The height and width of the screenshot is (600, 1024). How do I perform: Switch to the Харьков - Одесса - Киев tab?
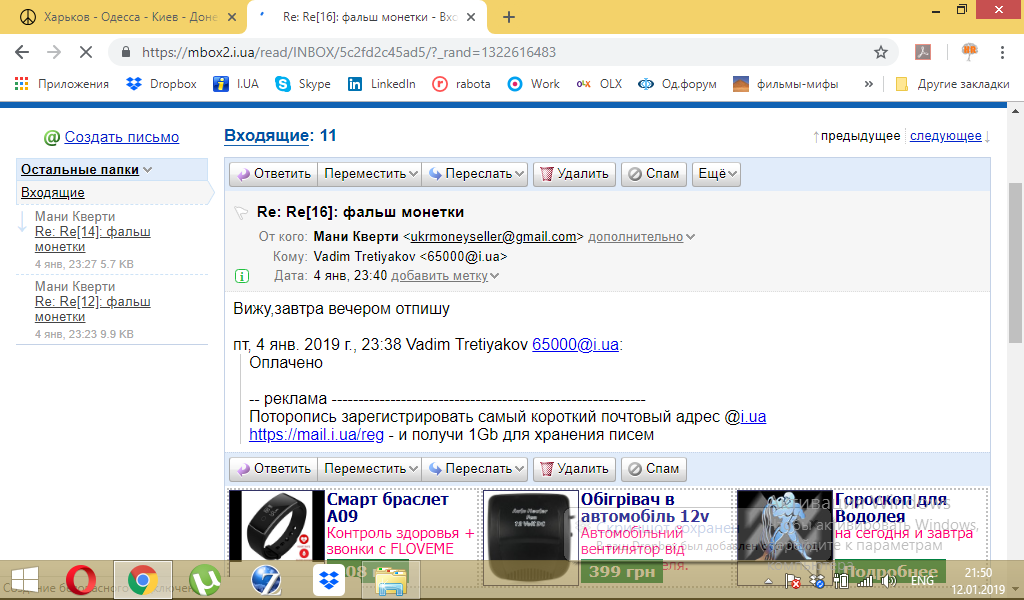(124, 17)
